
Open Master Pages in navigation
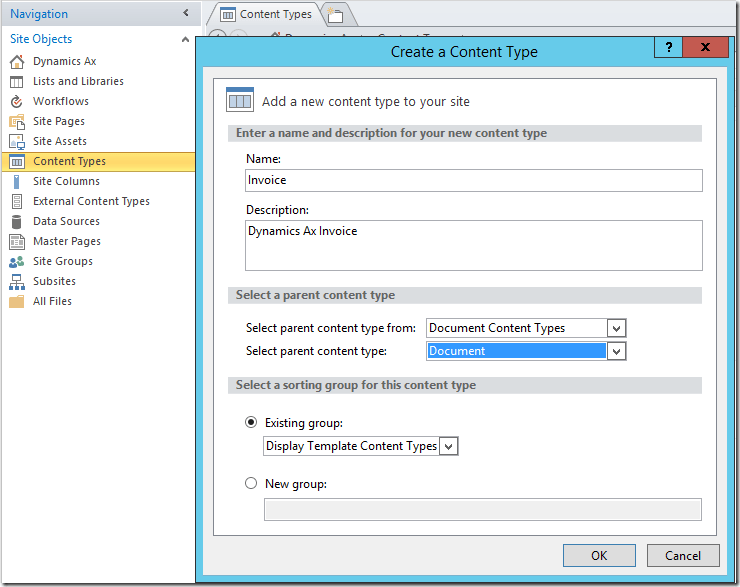(x=67, y=241)
